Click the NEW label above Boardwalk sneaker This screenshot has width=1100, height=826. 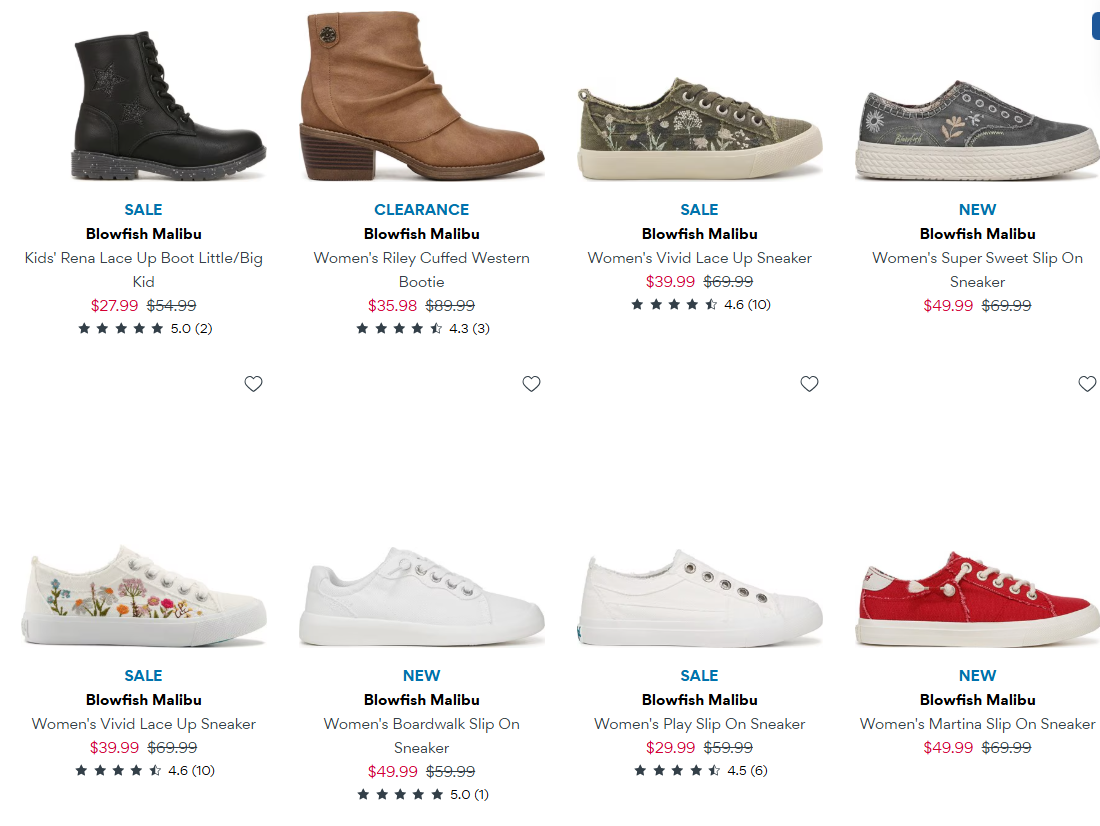click(421, 675)
